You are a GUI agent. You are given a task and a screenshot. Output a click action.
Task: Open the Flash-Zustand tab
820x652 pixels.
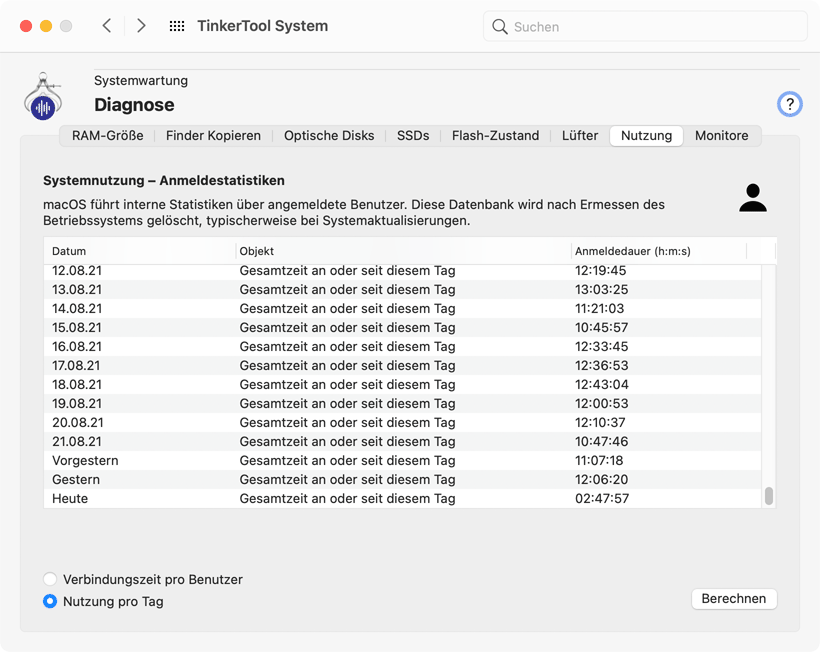[x=495, y=135]
